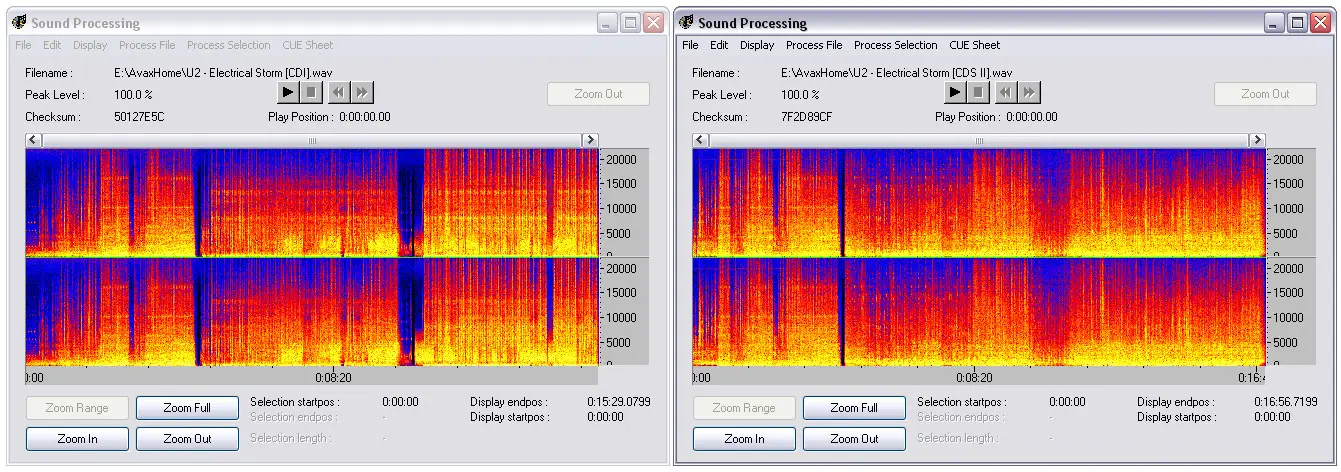The width and height of the screenshot is (1341, 472).
Task: Click Play Position value in right window
Action: coord(1032,117)
